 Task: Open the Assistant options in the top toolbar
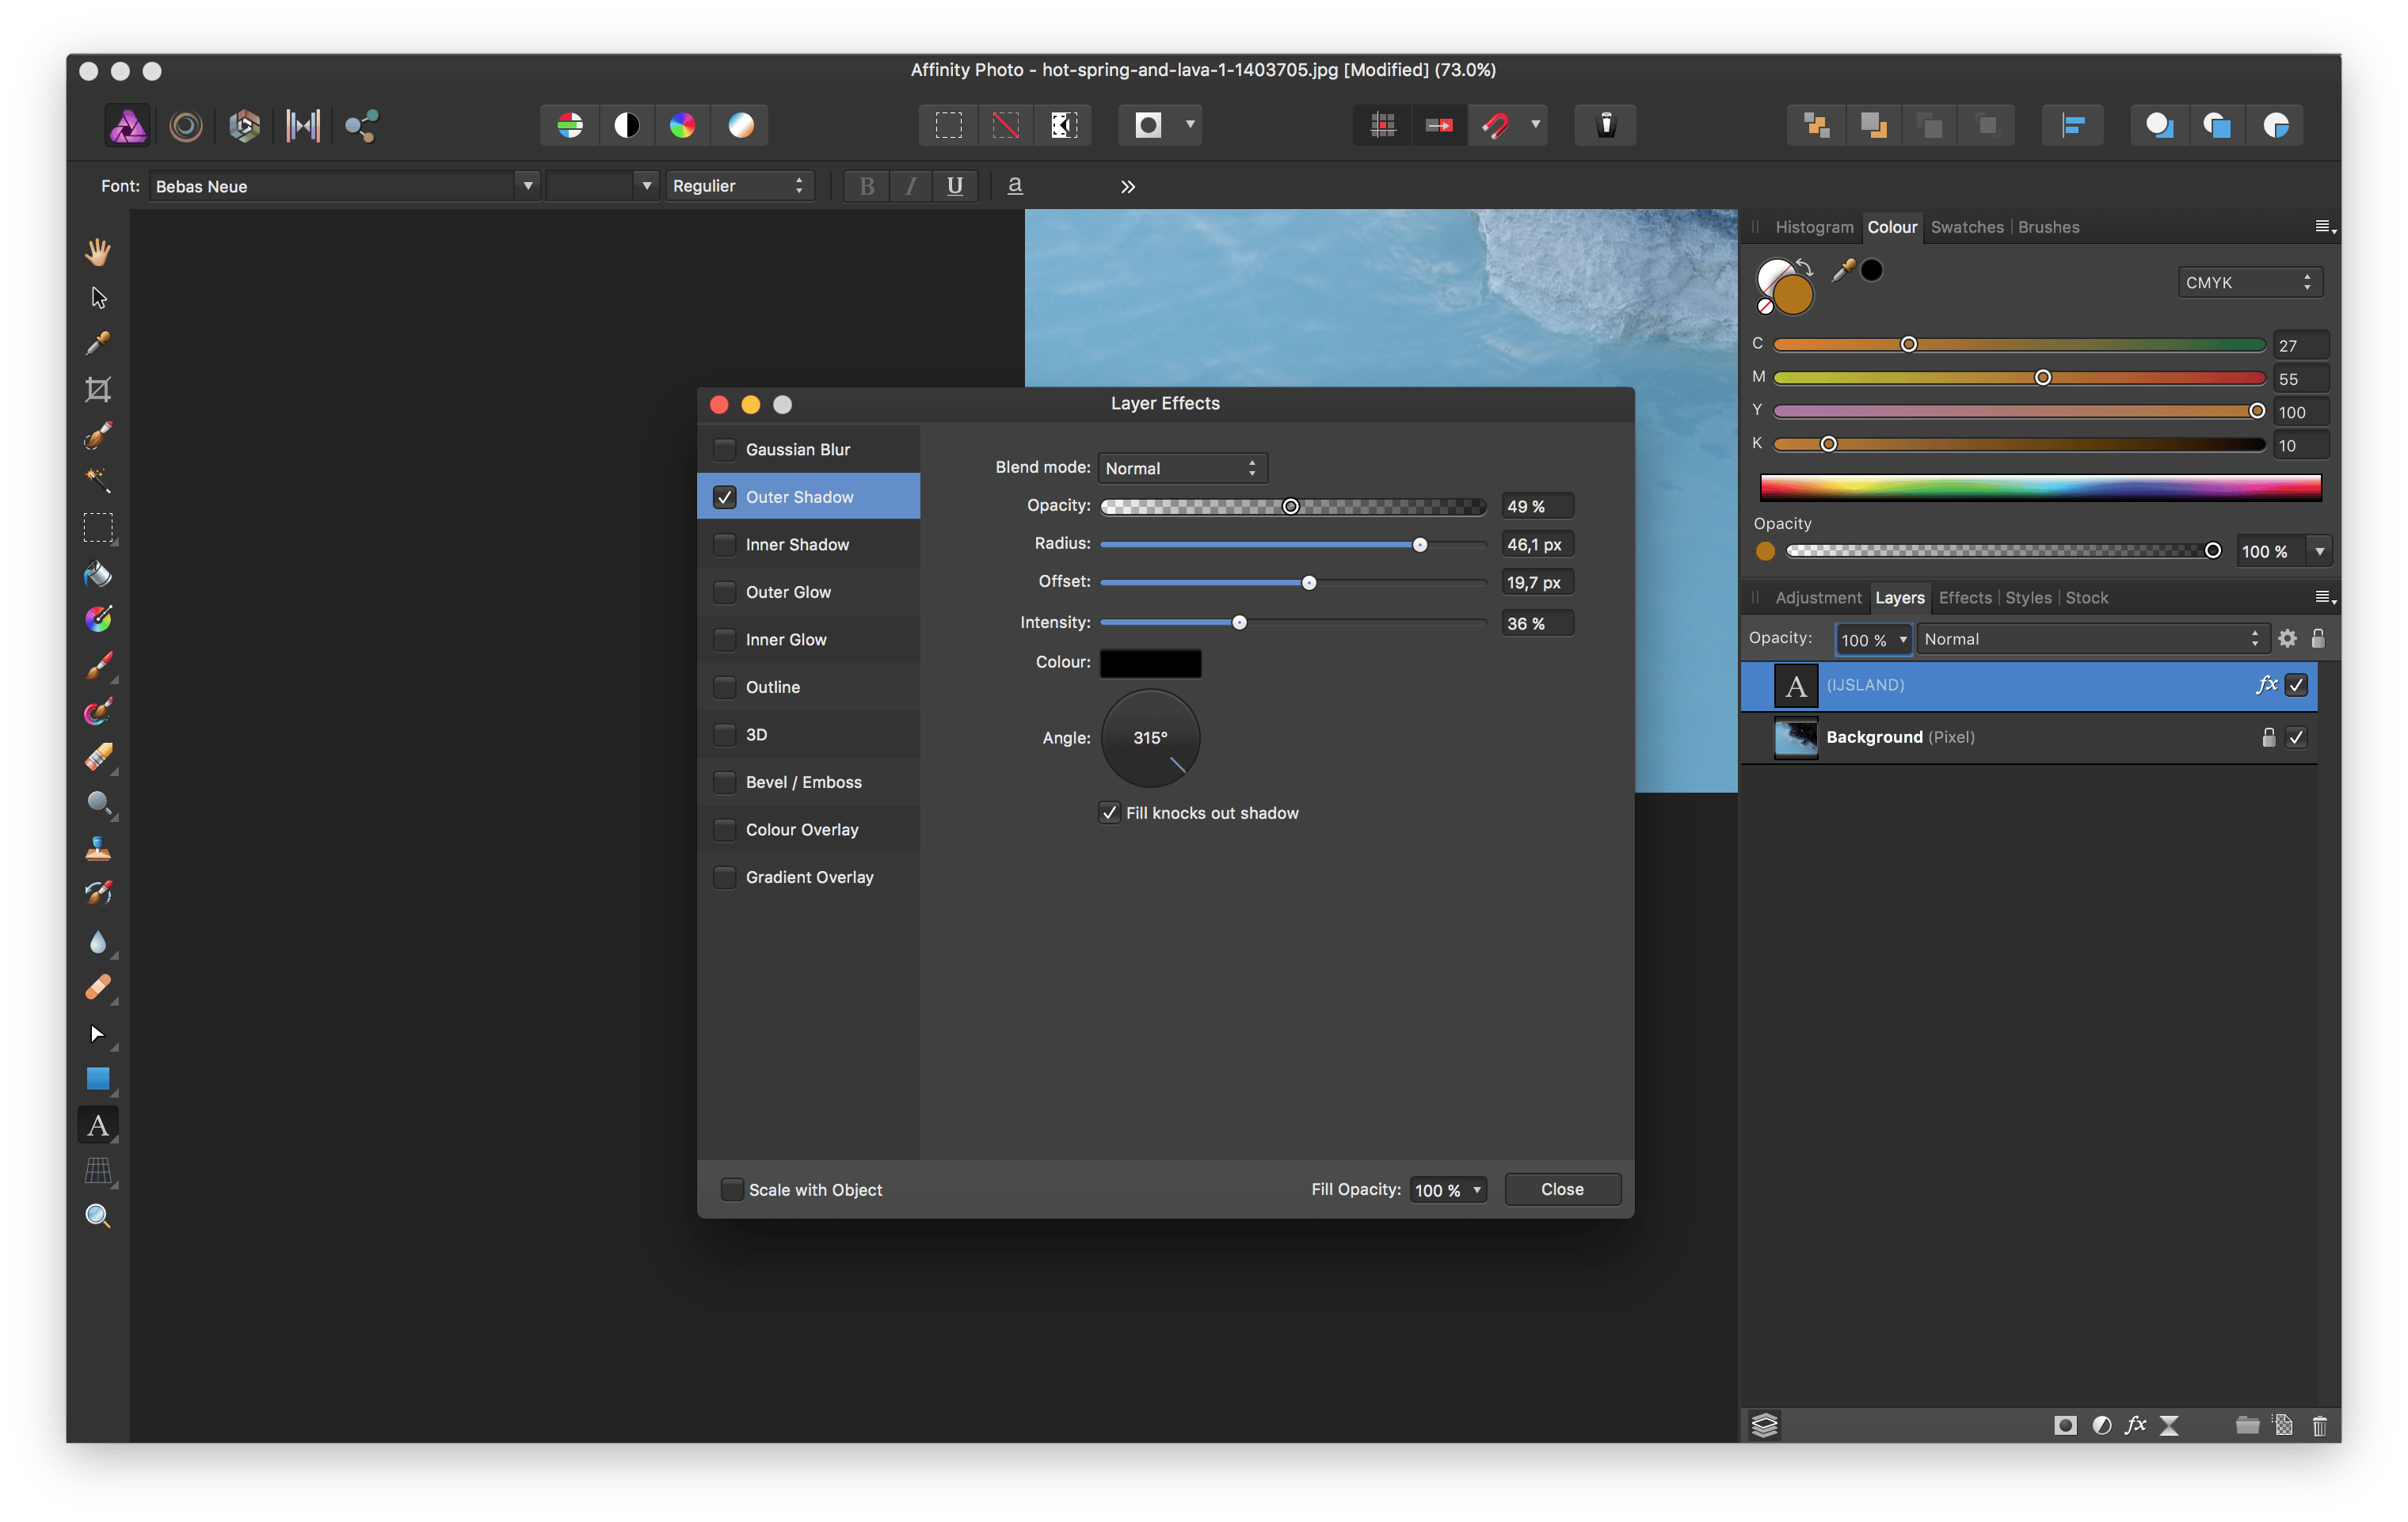[x=1605, y=125]
